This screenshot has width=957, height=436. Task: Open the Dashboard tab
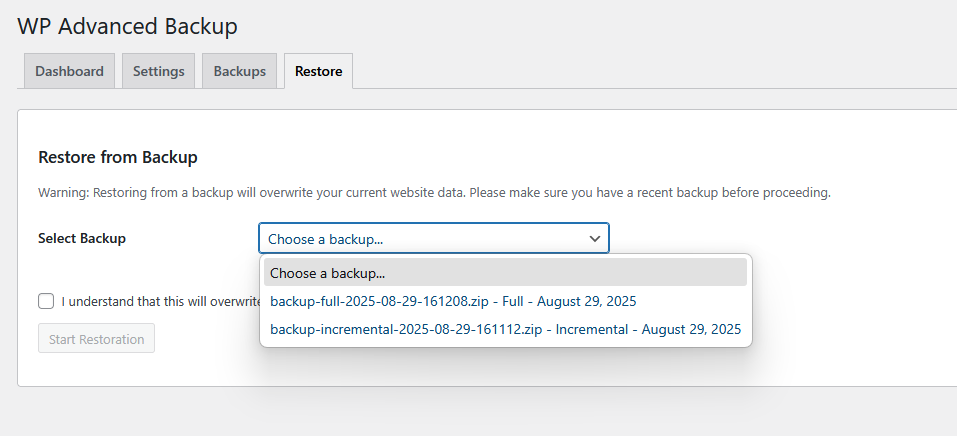pyautogui.click(x=69, y=71)
